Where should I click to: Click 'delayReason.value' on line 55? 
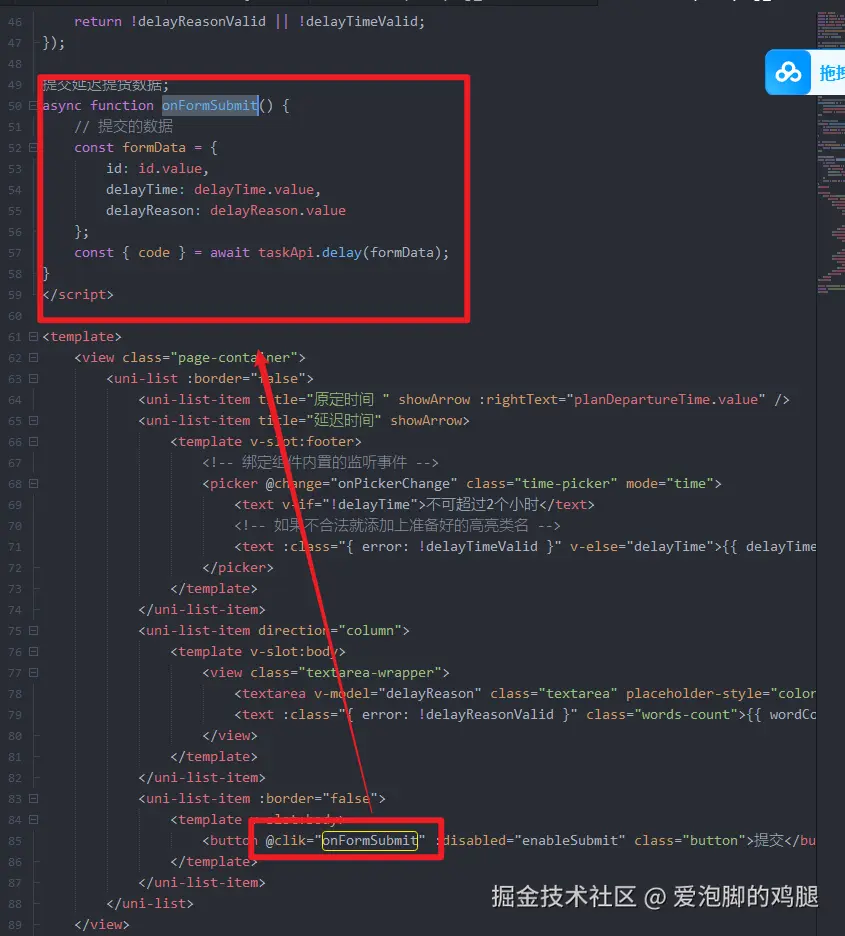tap(277, 211)
